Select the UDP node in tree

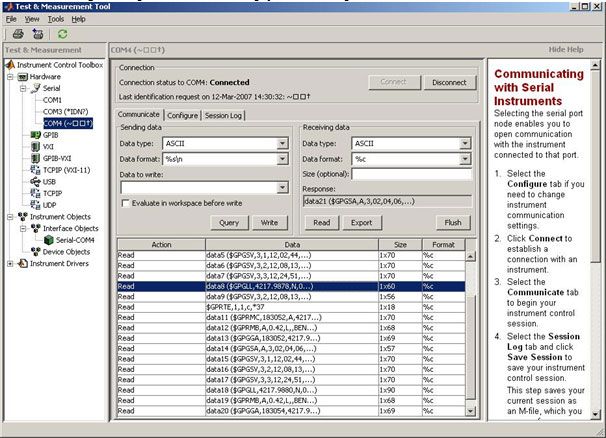point(51,204)
